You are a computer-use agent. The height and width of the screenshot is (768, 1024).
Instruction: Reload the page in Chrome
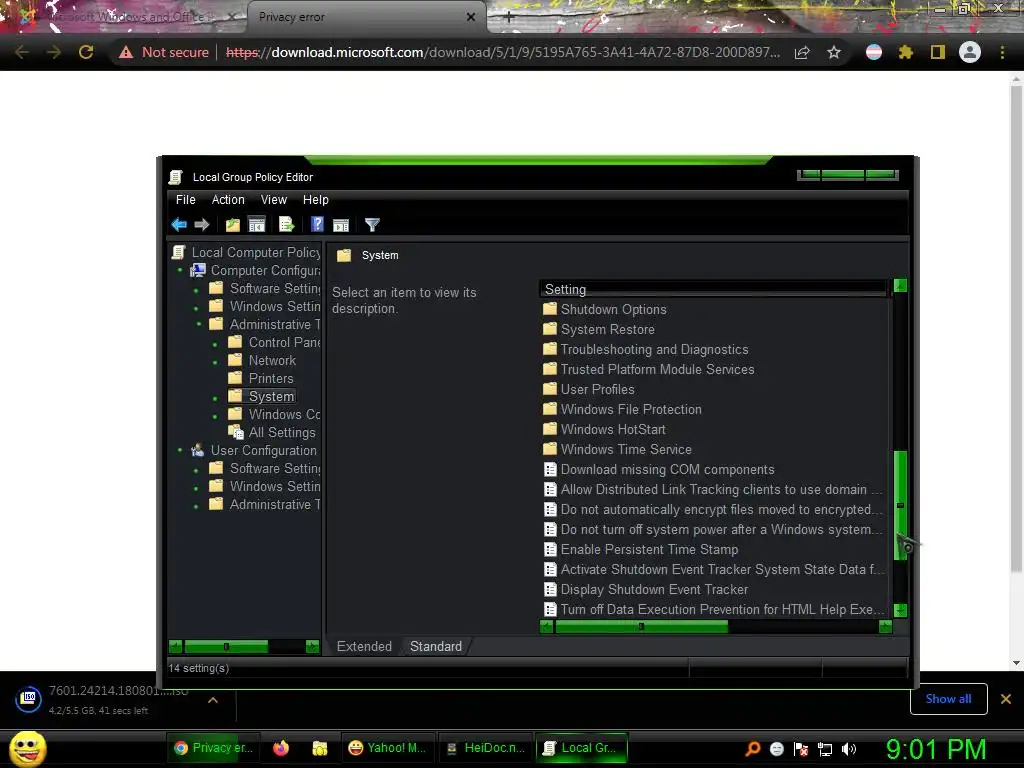coord(86,52)
